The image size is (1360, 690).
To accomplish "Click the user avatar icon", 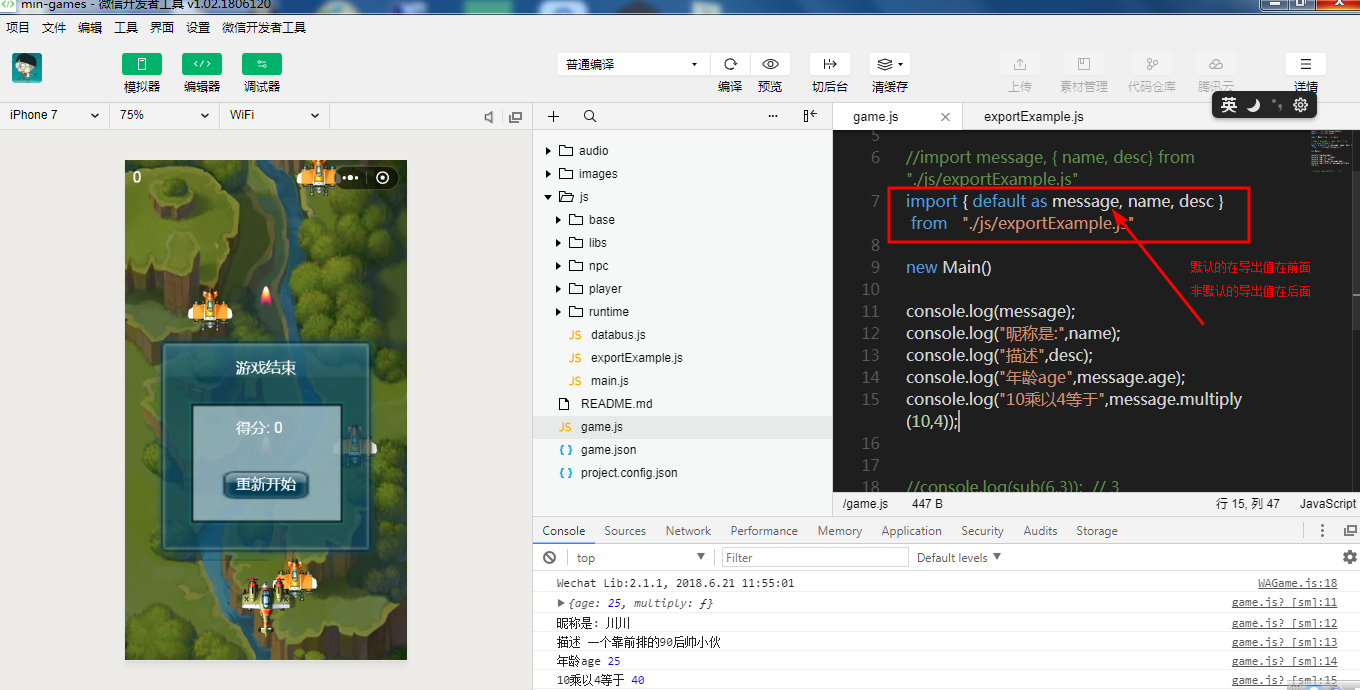I will point(27,68).
